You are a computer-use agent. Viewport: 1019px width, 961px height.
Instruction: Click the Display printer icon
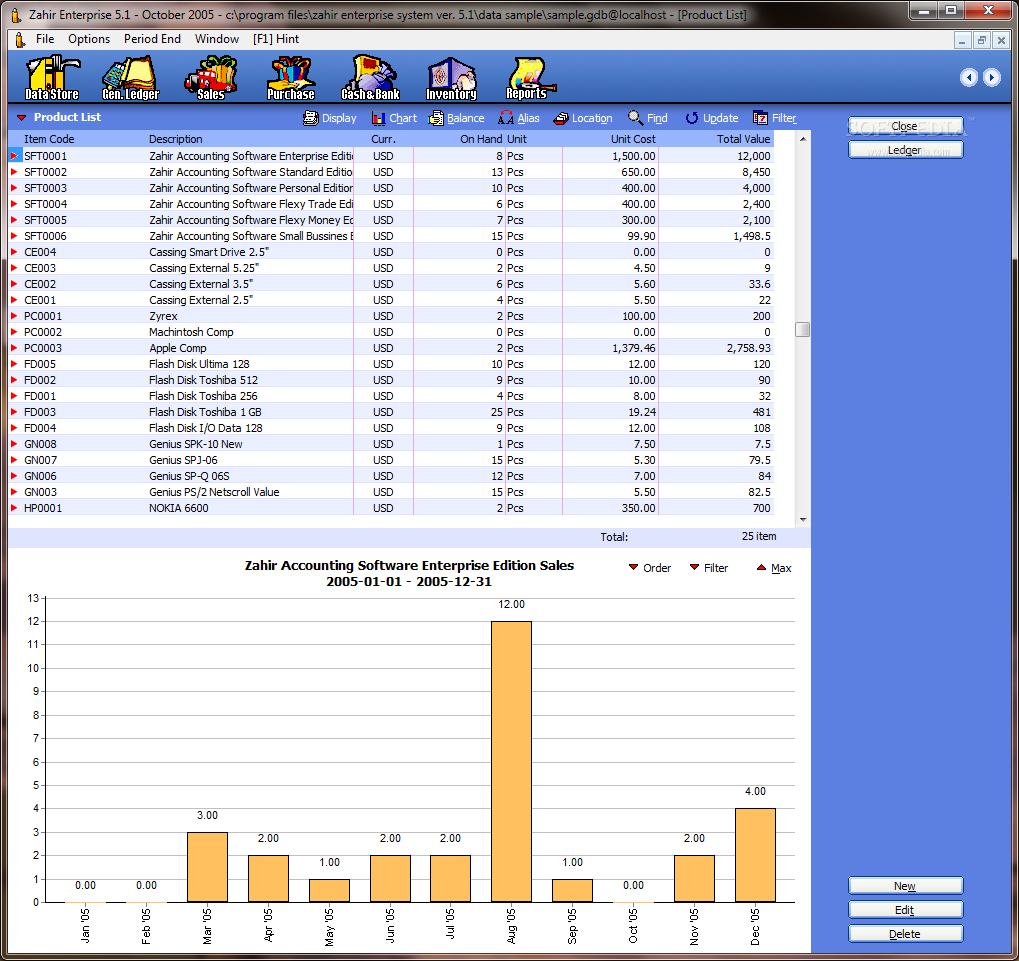coord(311,118)
